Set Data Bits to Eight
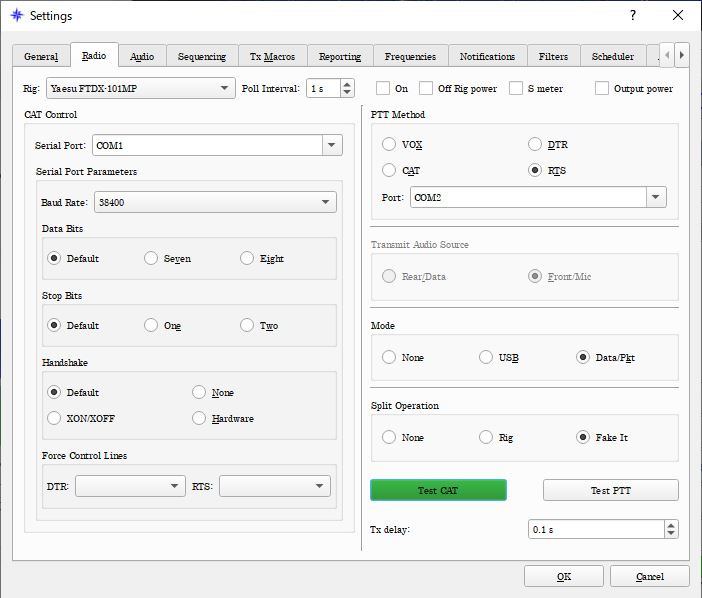Viewport: 702px width, 598px height. coord(247,258)
